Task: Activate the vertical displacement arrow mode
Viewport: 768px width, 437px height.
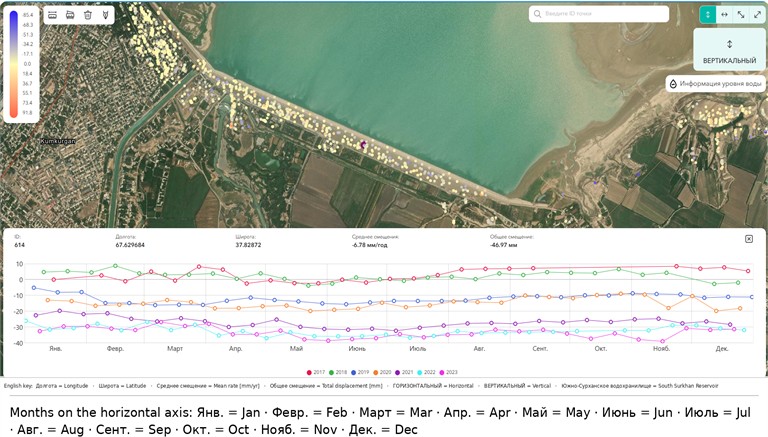Action: 707,15
